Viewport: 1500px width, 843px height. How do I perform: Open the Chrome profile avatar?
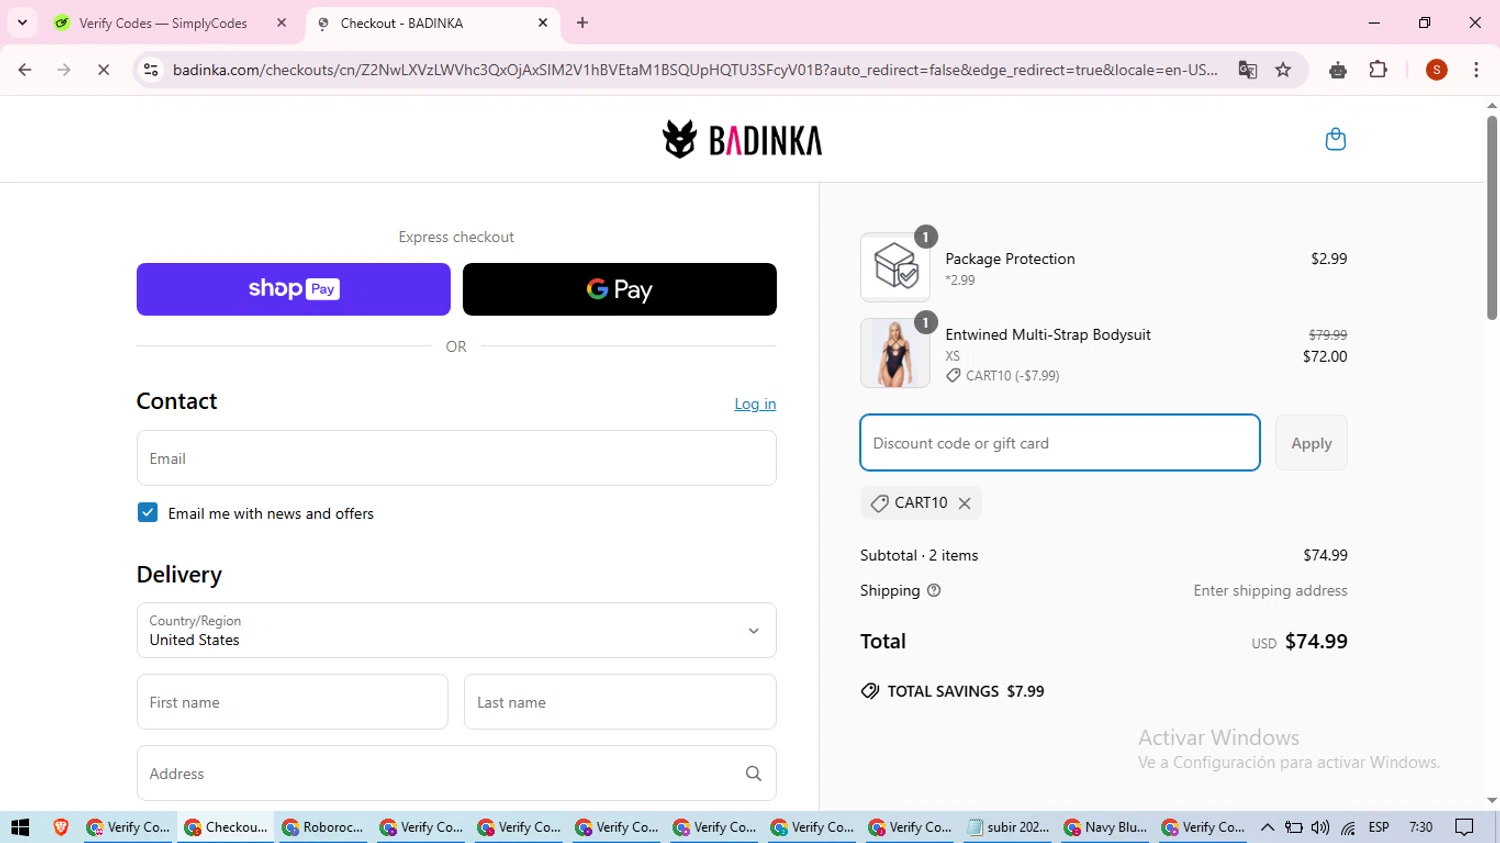pos(1437,70)
